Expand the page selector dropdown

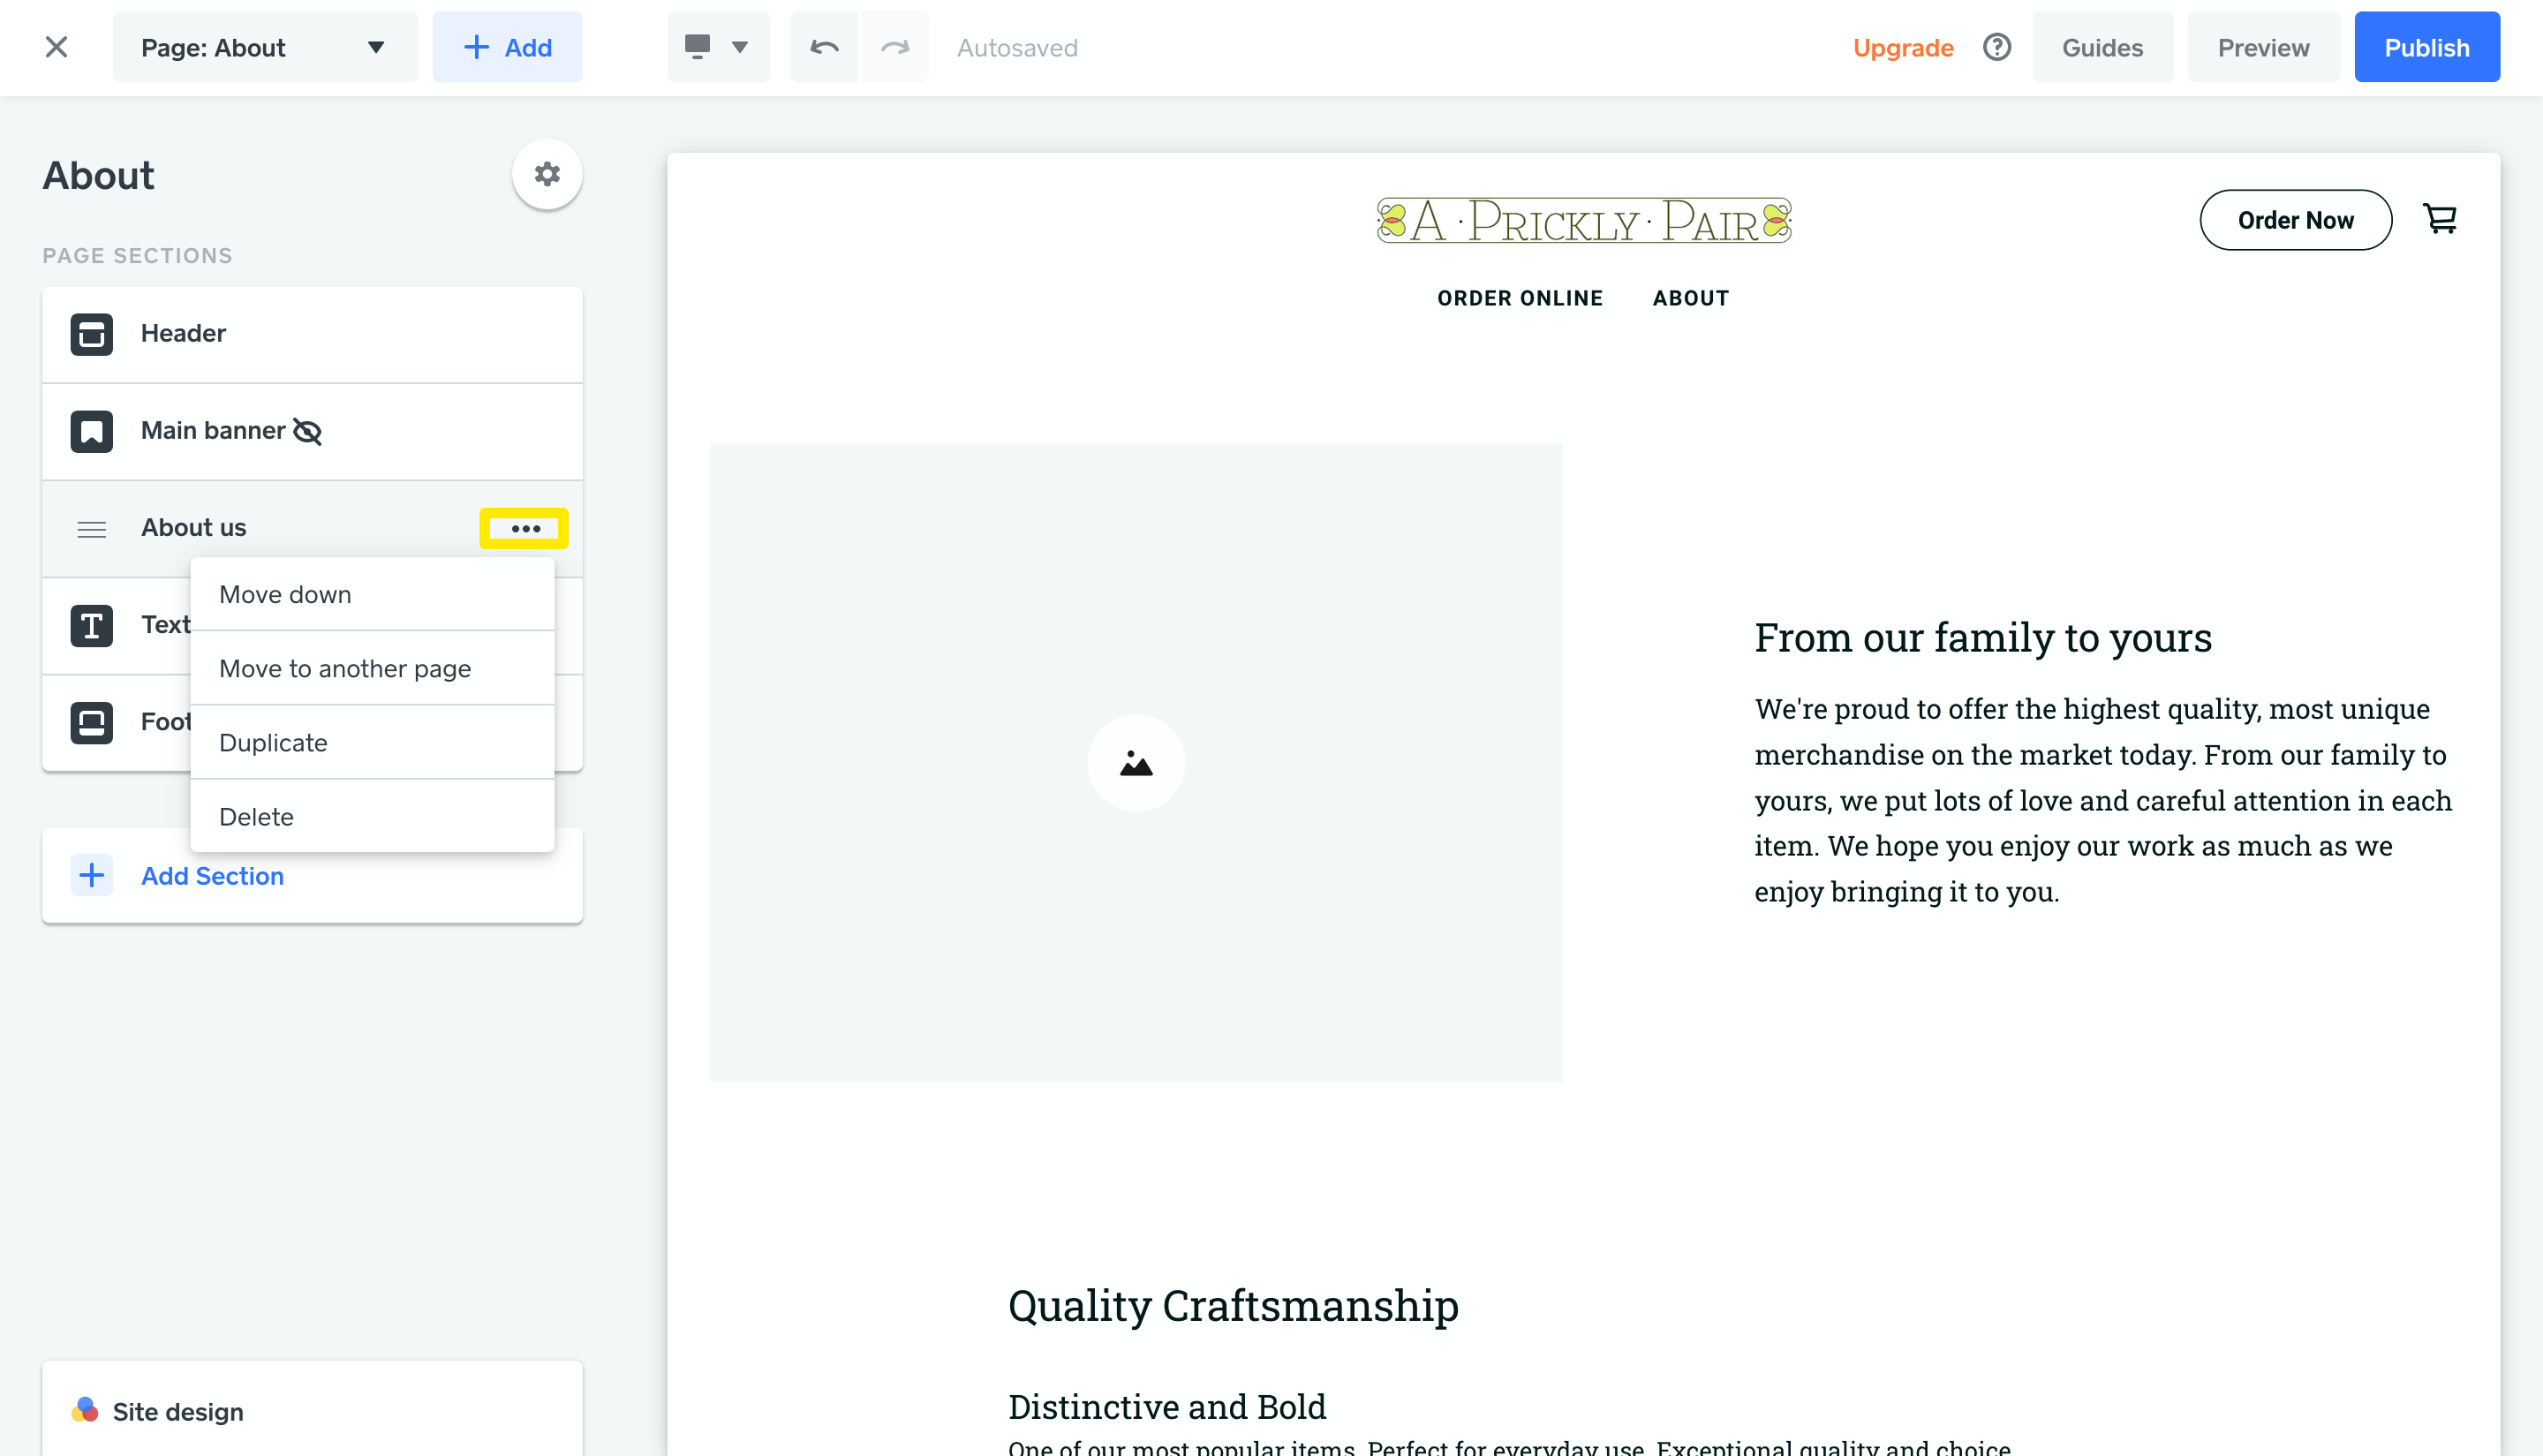click(375, 47)
